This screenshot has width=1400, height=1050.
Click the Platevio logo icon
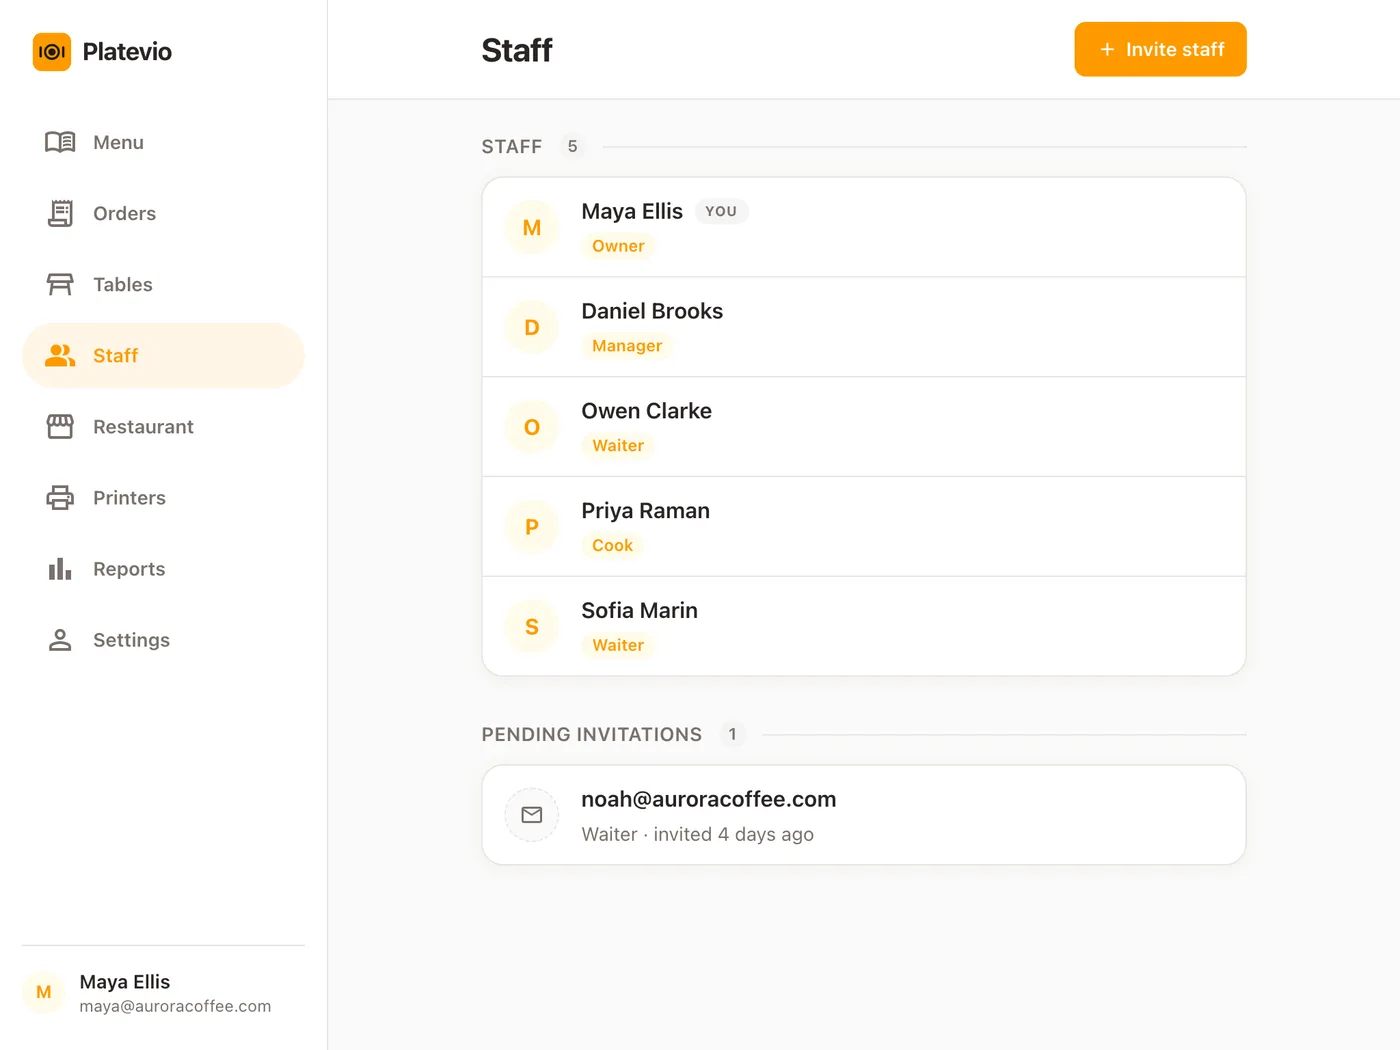[52, 52]
